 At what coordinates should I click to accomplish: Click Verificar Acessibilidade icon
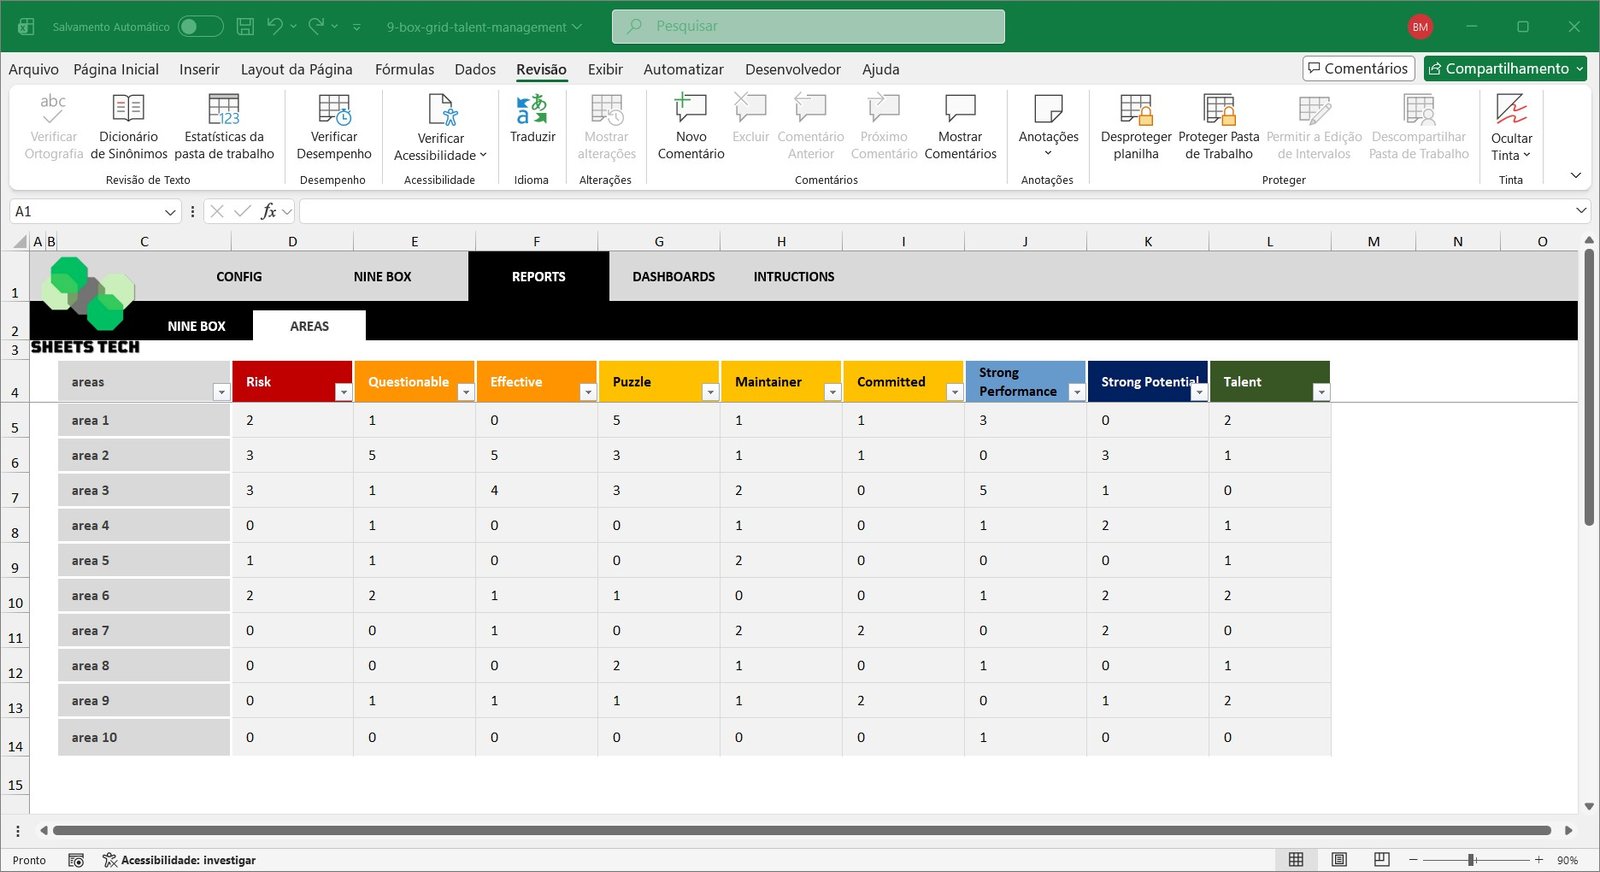(x=441, y=108)
